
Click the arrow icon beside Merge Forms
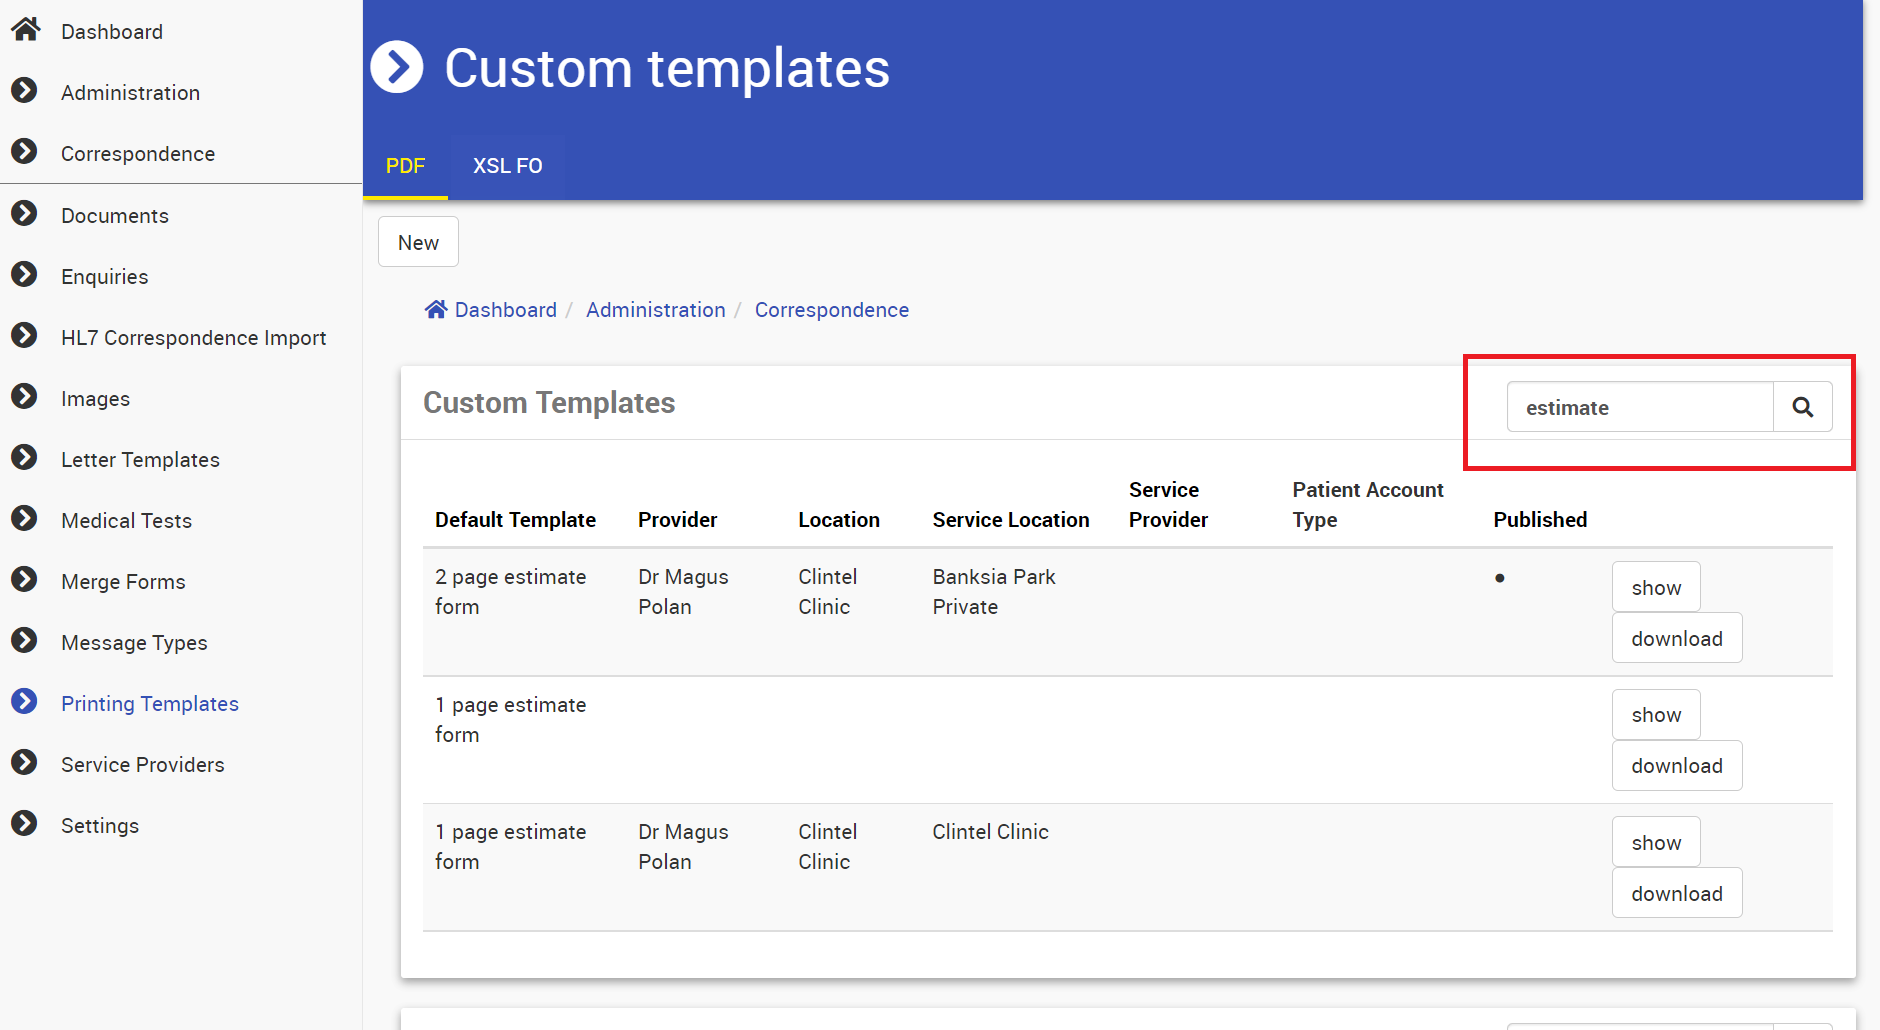tap(24, 579)
